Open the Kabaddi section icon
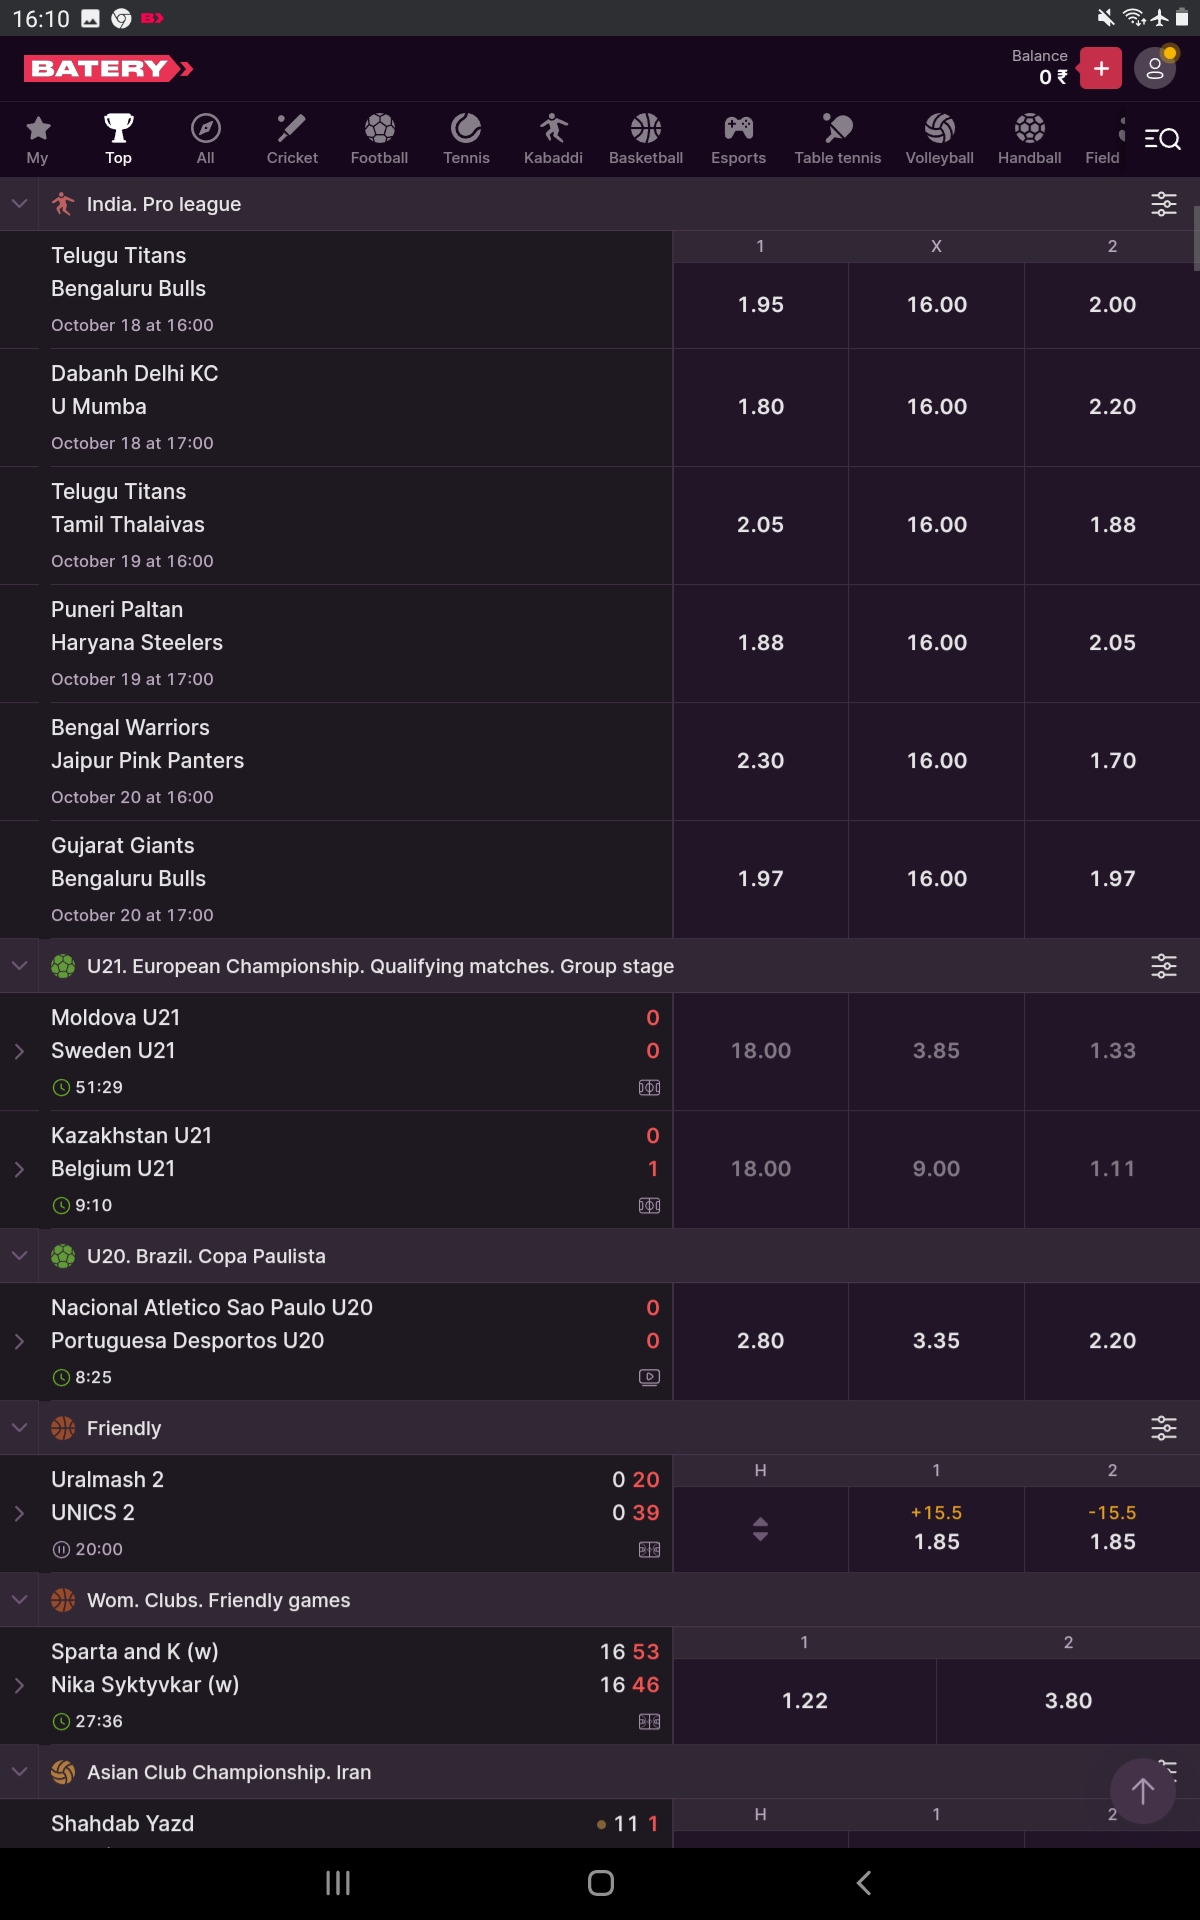The width and height of the screenshot is (1200, 1920). tap(553, 138)
